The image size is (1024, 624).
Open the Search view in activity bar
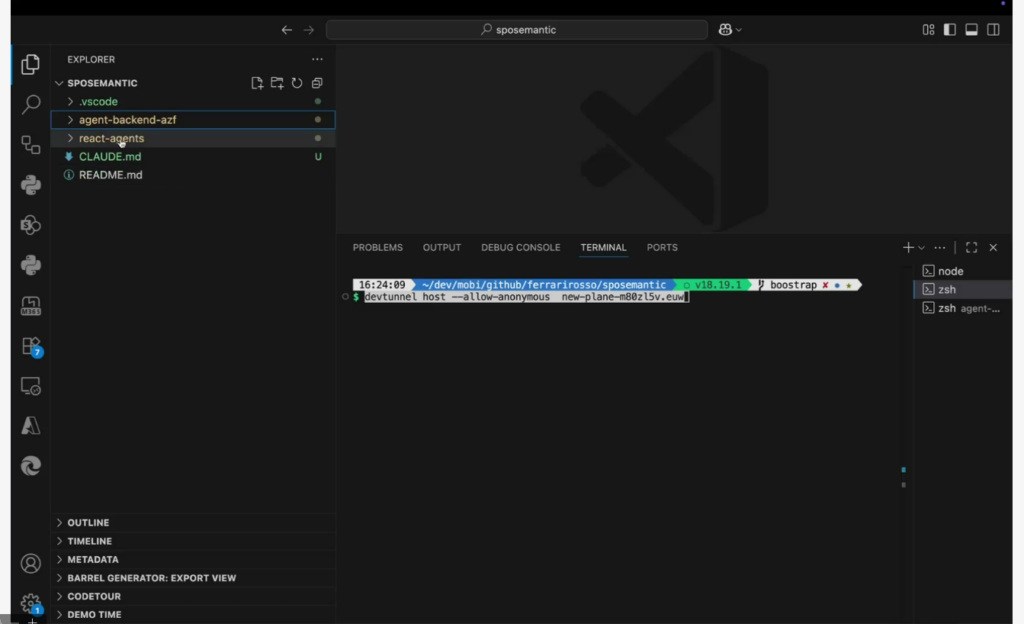coord(30,104)
